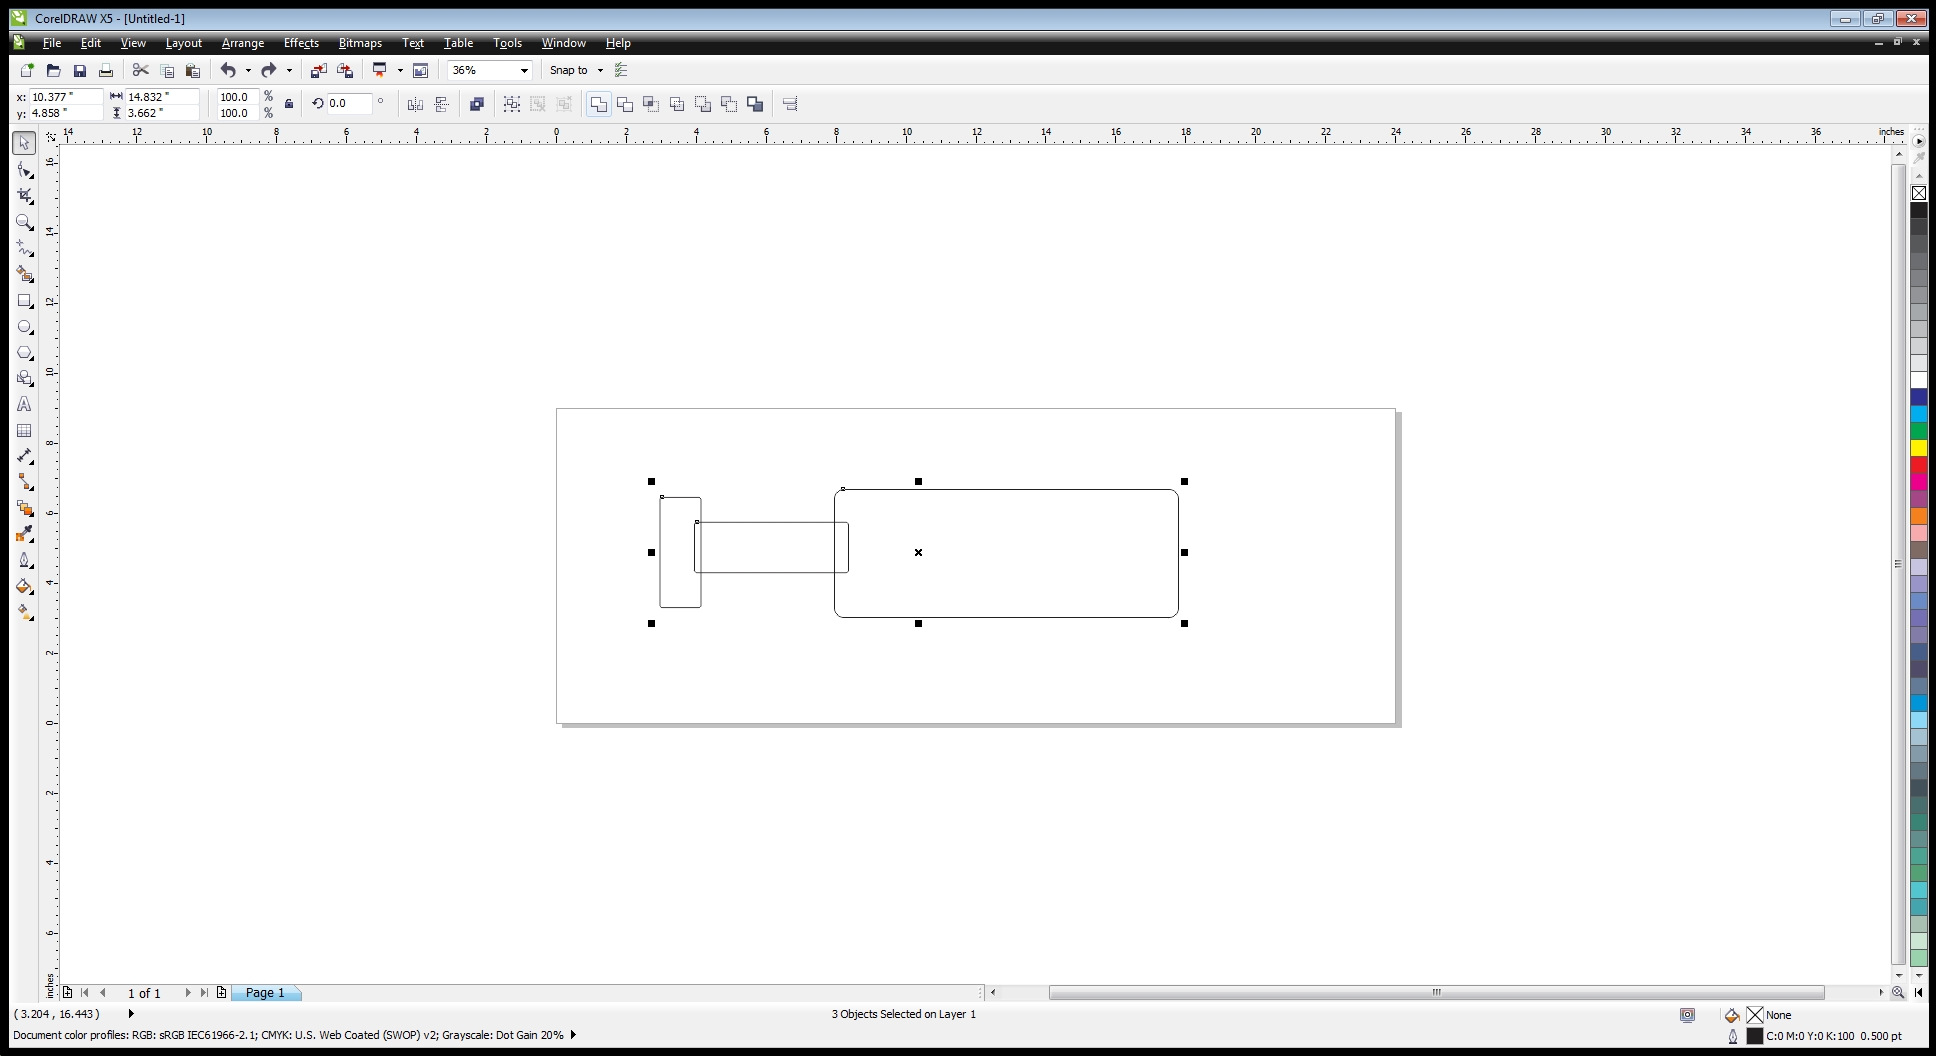The width and height of the screenshot is (1936, 1056).
Task: Select the Shape tool
Action: coord(24,170)
